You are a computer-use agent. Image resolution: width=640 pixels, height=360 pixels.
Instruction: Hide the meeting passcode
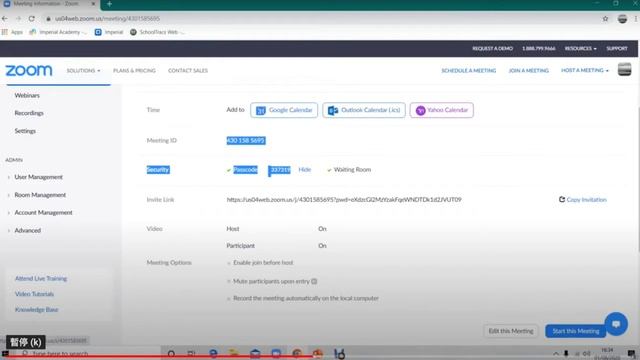point(304,169)
